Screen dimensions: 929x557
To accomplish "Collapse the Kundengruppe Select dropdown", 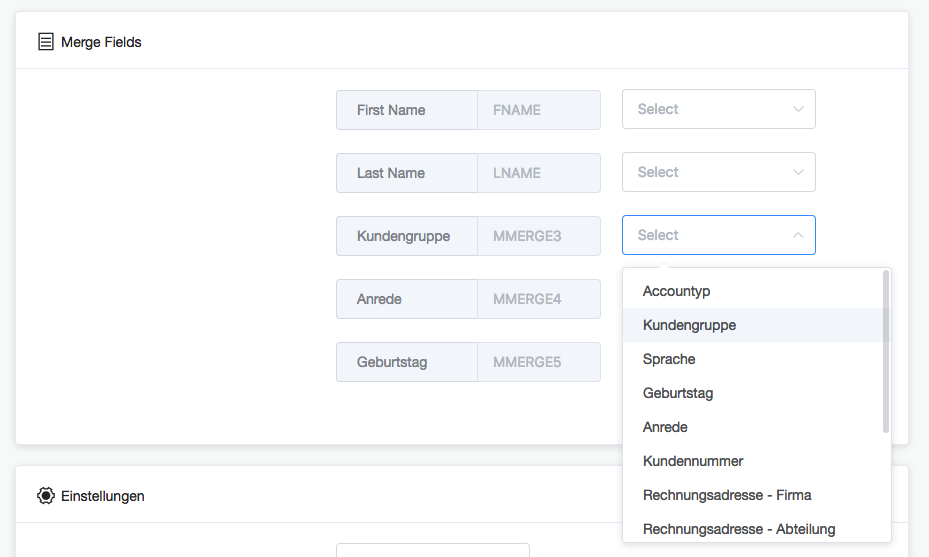I will (719, 235).
